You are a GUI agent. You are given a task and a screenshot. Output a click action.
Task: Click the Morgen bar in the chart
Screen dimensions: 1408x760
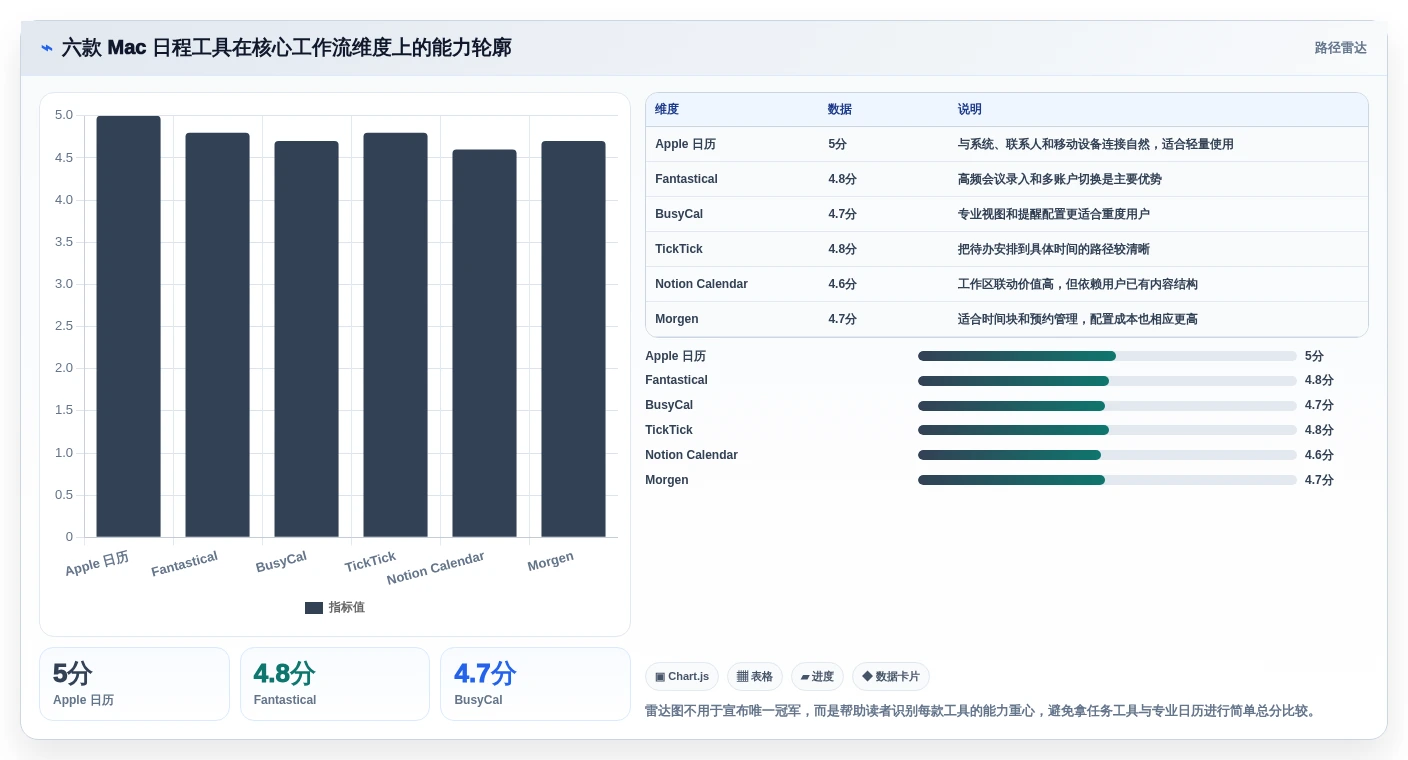[573, 339]
